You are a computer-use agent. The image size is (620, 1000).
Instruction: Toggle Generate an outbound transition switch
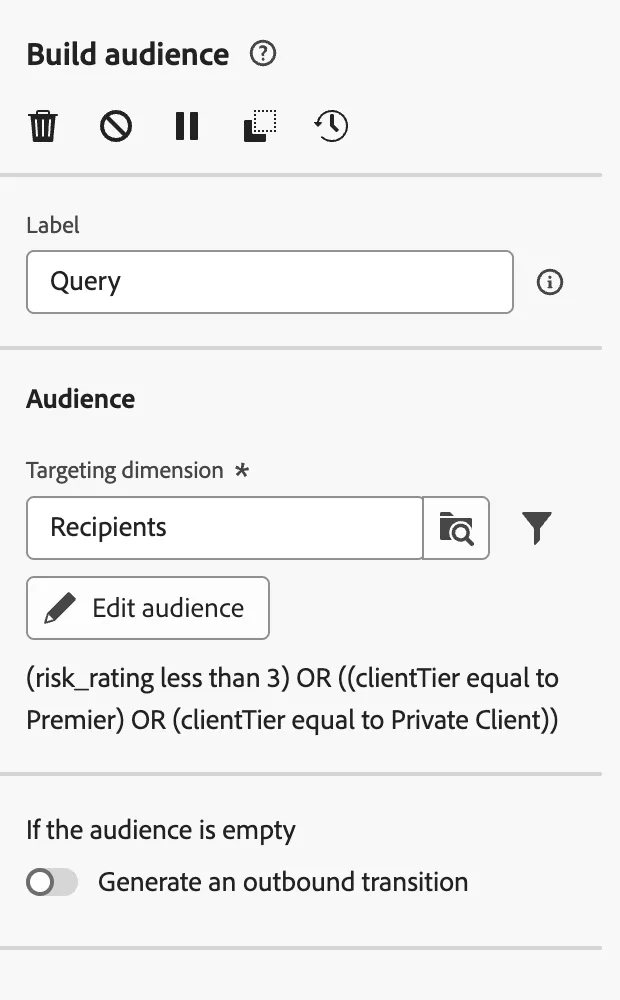click(52, 883)
